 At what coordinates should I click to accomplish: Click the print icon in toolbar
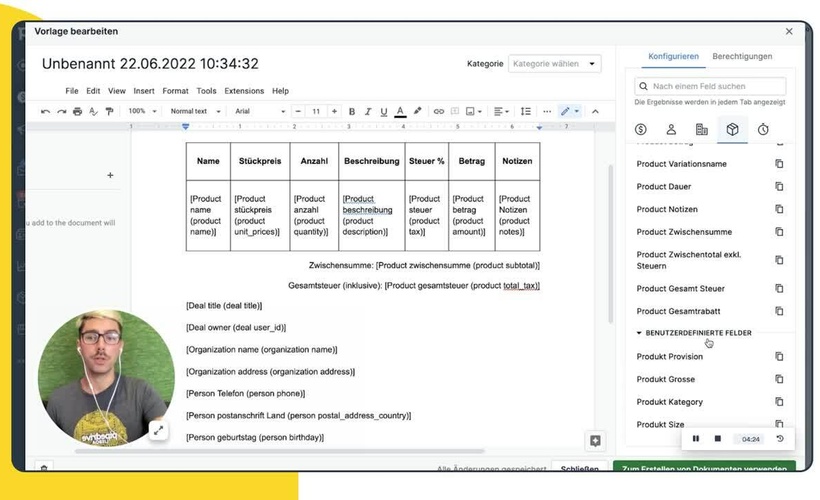(78, 111)
